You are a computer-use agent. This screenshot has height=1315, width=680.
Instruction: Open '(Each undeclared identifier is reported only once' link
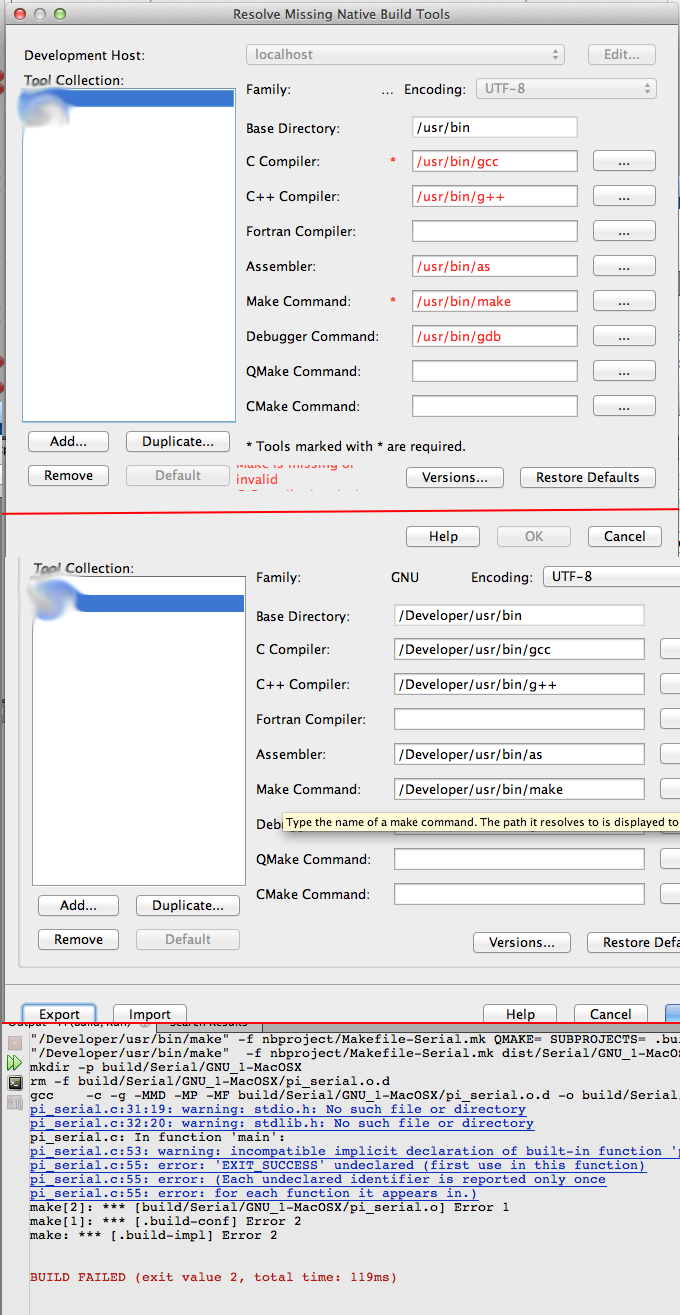pos(318,1179)
